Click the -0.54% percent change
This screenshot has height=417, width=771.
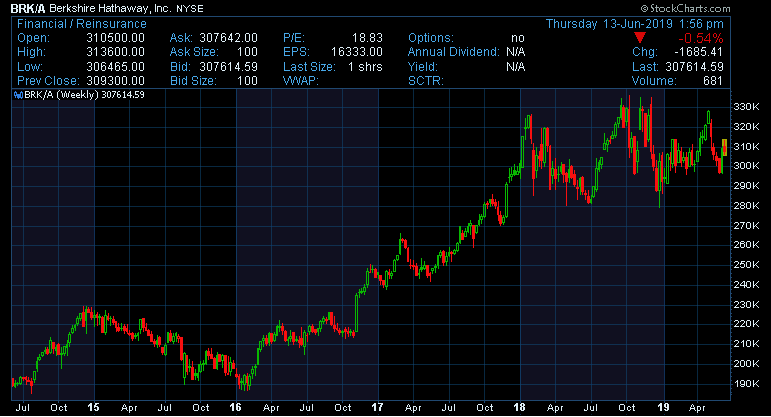pyautogui.click(x=701, y=38)
